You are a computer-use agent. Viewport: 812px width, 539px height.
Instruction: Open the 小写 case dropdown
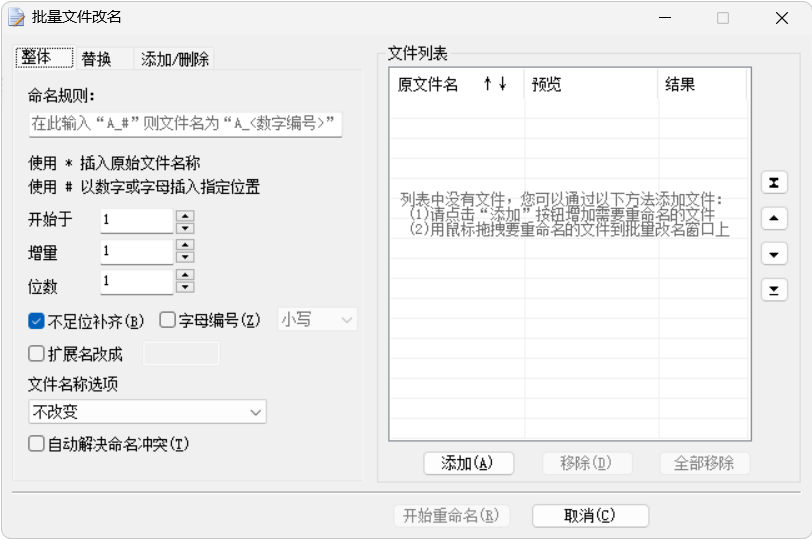317,320
